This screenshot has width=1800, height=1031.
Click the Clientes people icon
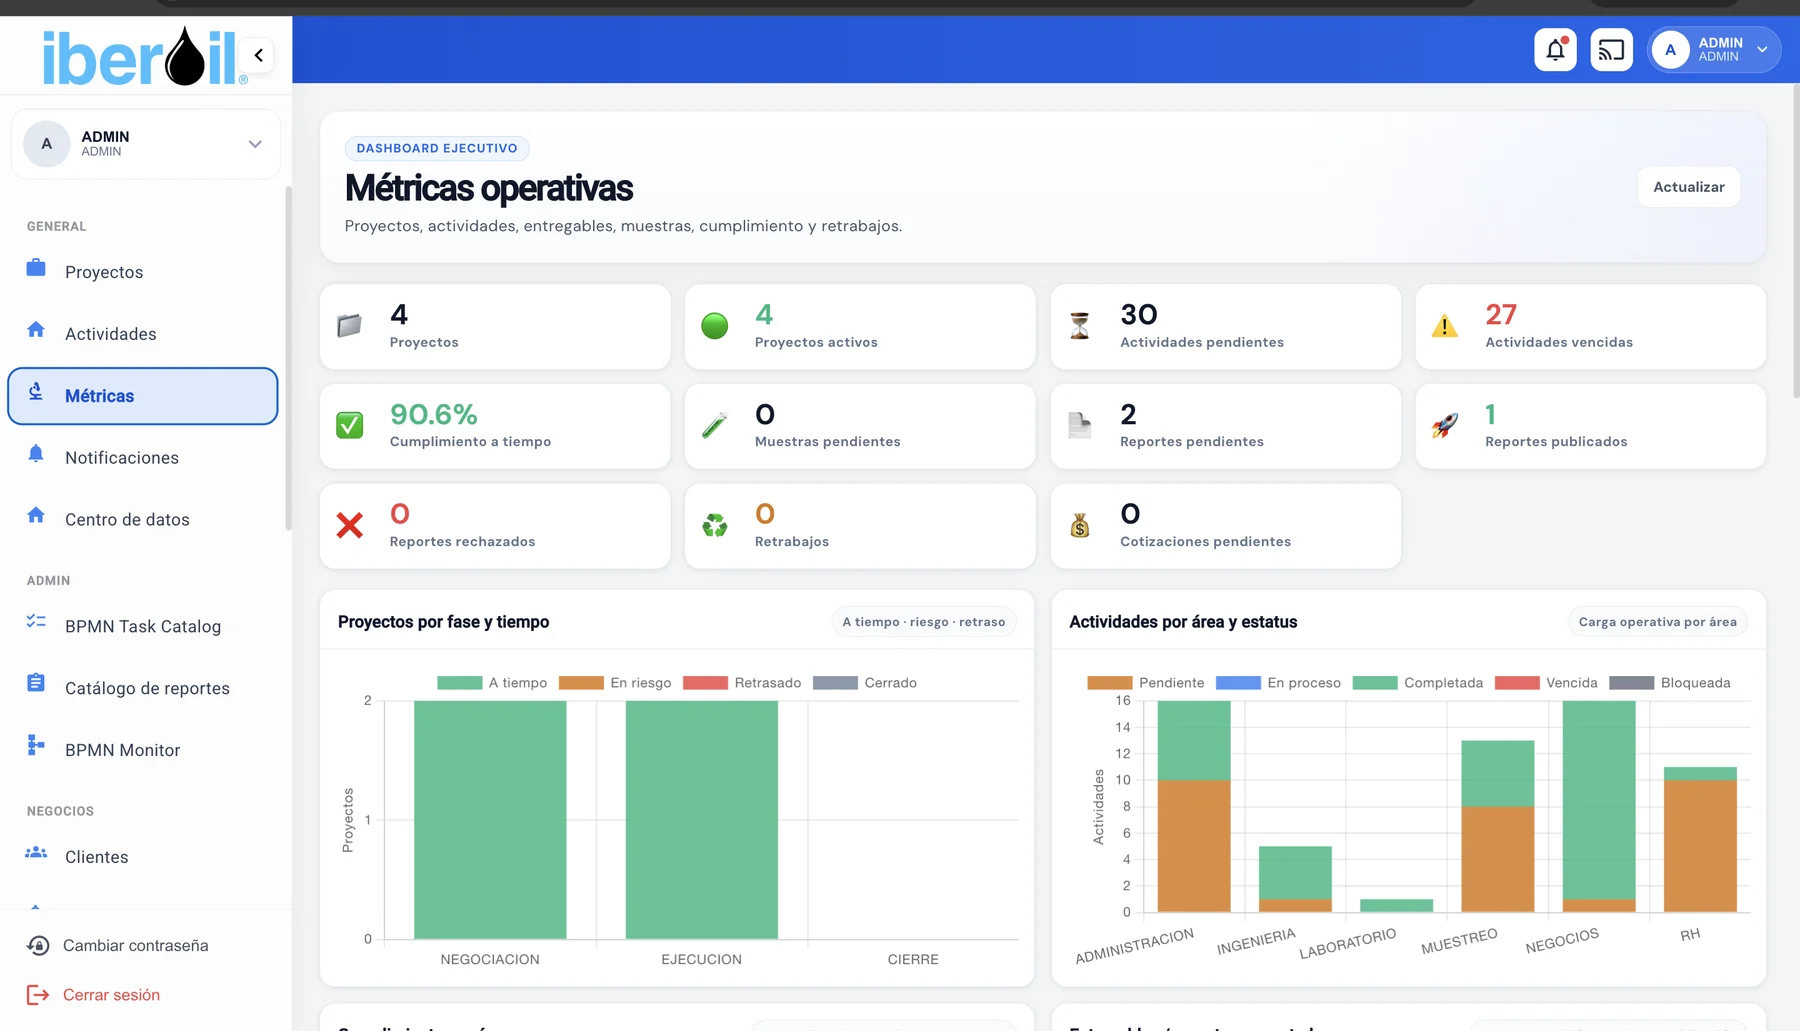point(36,853)
